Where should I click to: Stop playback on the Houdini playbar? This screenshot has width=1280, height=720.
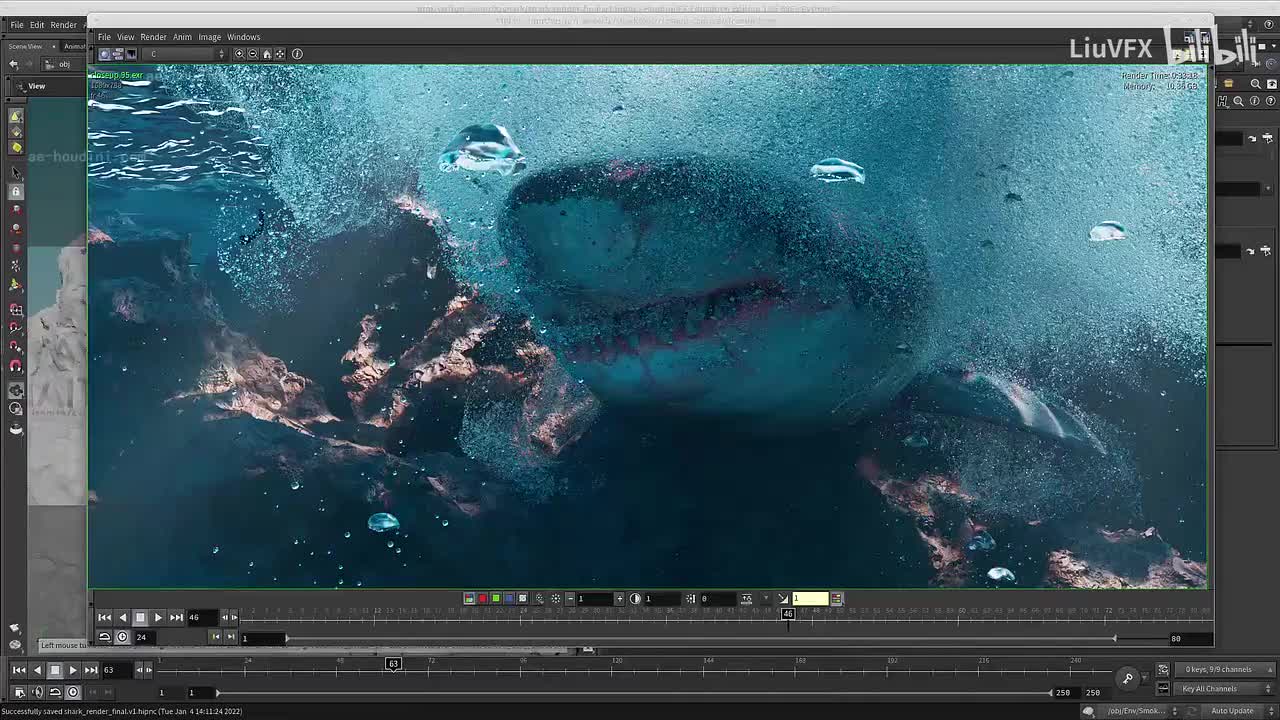click(x=55, y=670)
